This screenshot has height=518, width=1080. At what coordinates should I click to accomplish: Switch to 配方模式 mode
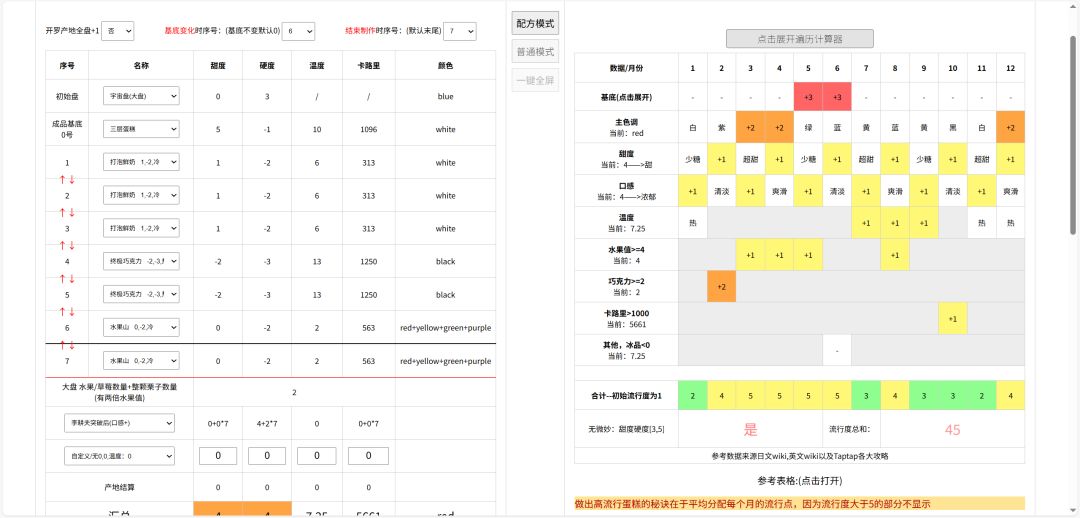point(535,23)
